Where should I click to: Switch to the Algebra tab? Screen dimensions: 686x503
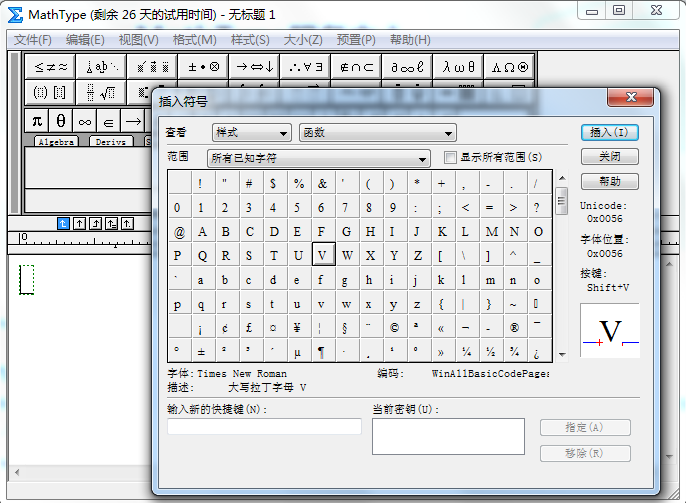[x=56, y=141]
